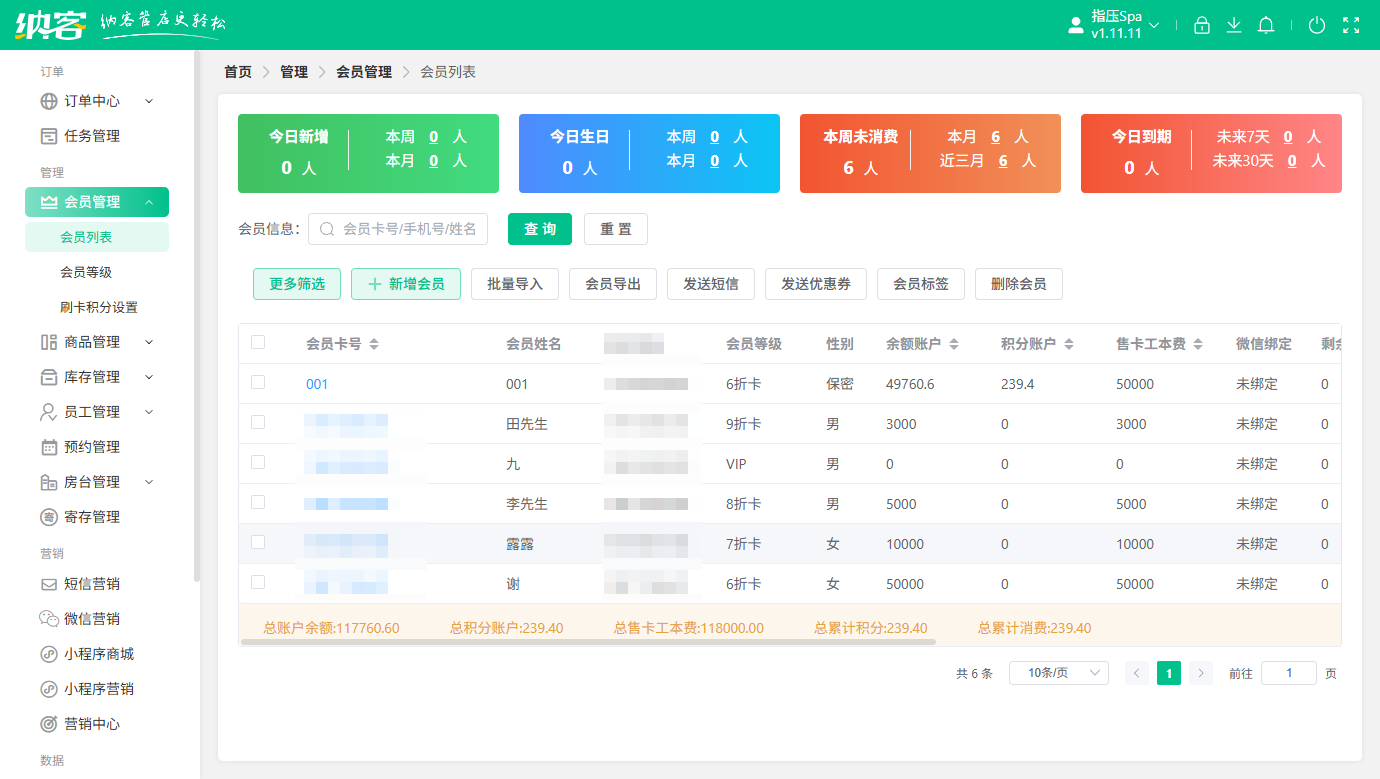Open the 指压Spa account dropdown
This screenshot has height=779, width=1380.
pos(1115,25)
